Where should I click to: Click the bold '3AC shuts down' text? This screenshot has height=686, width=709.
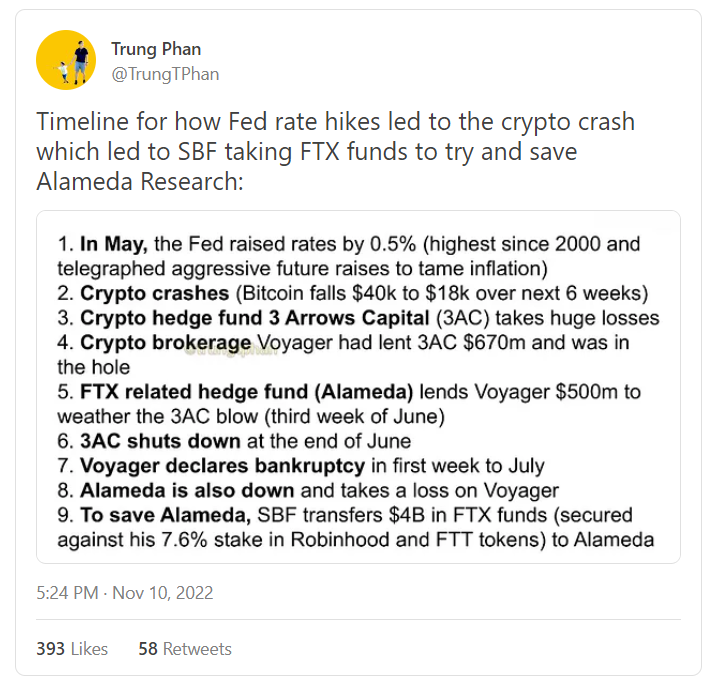click(x=160, y=441)
